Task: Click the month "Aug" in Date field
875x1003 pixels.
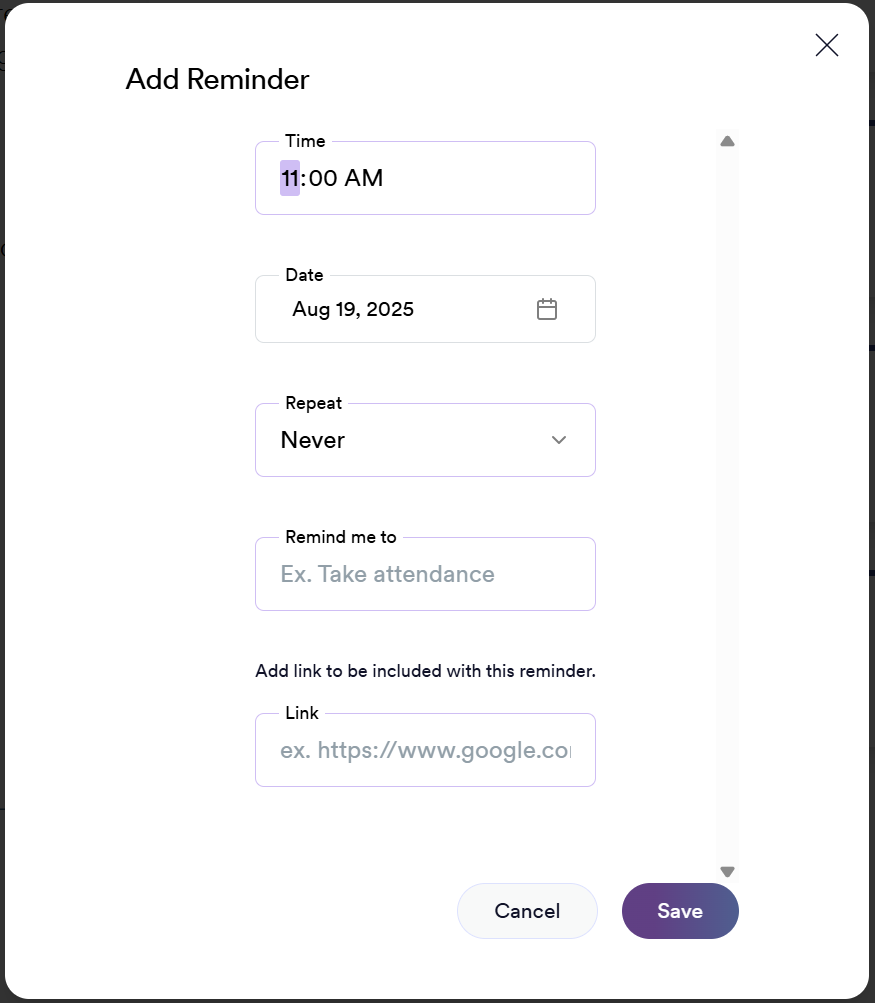Action: pos(311,309)
